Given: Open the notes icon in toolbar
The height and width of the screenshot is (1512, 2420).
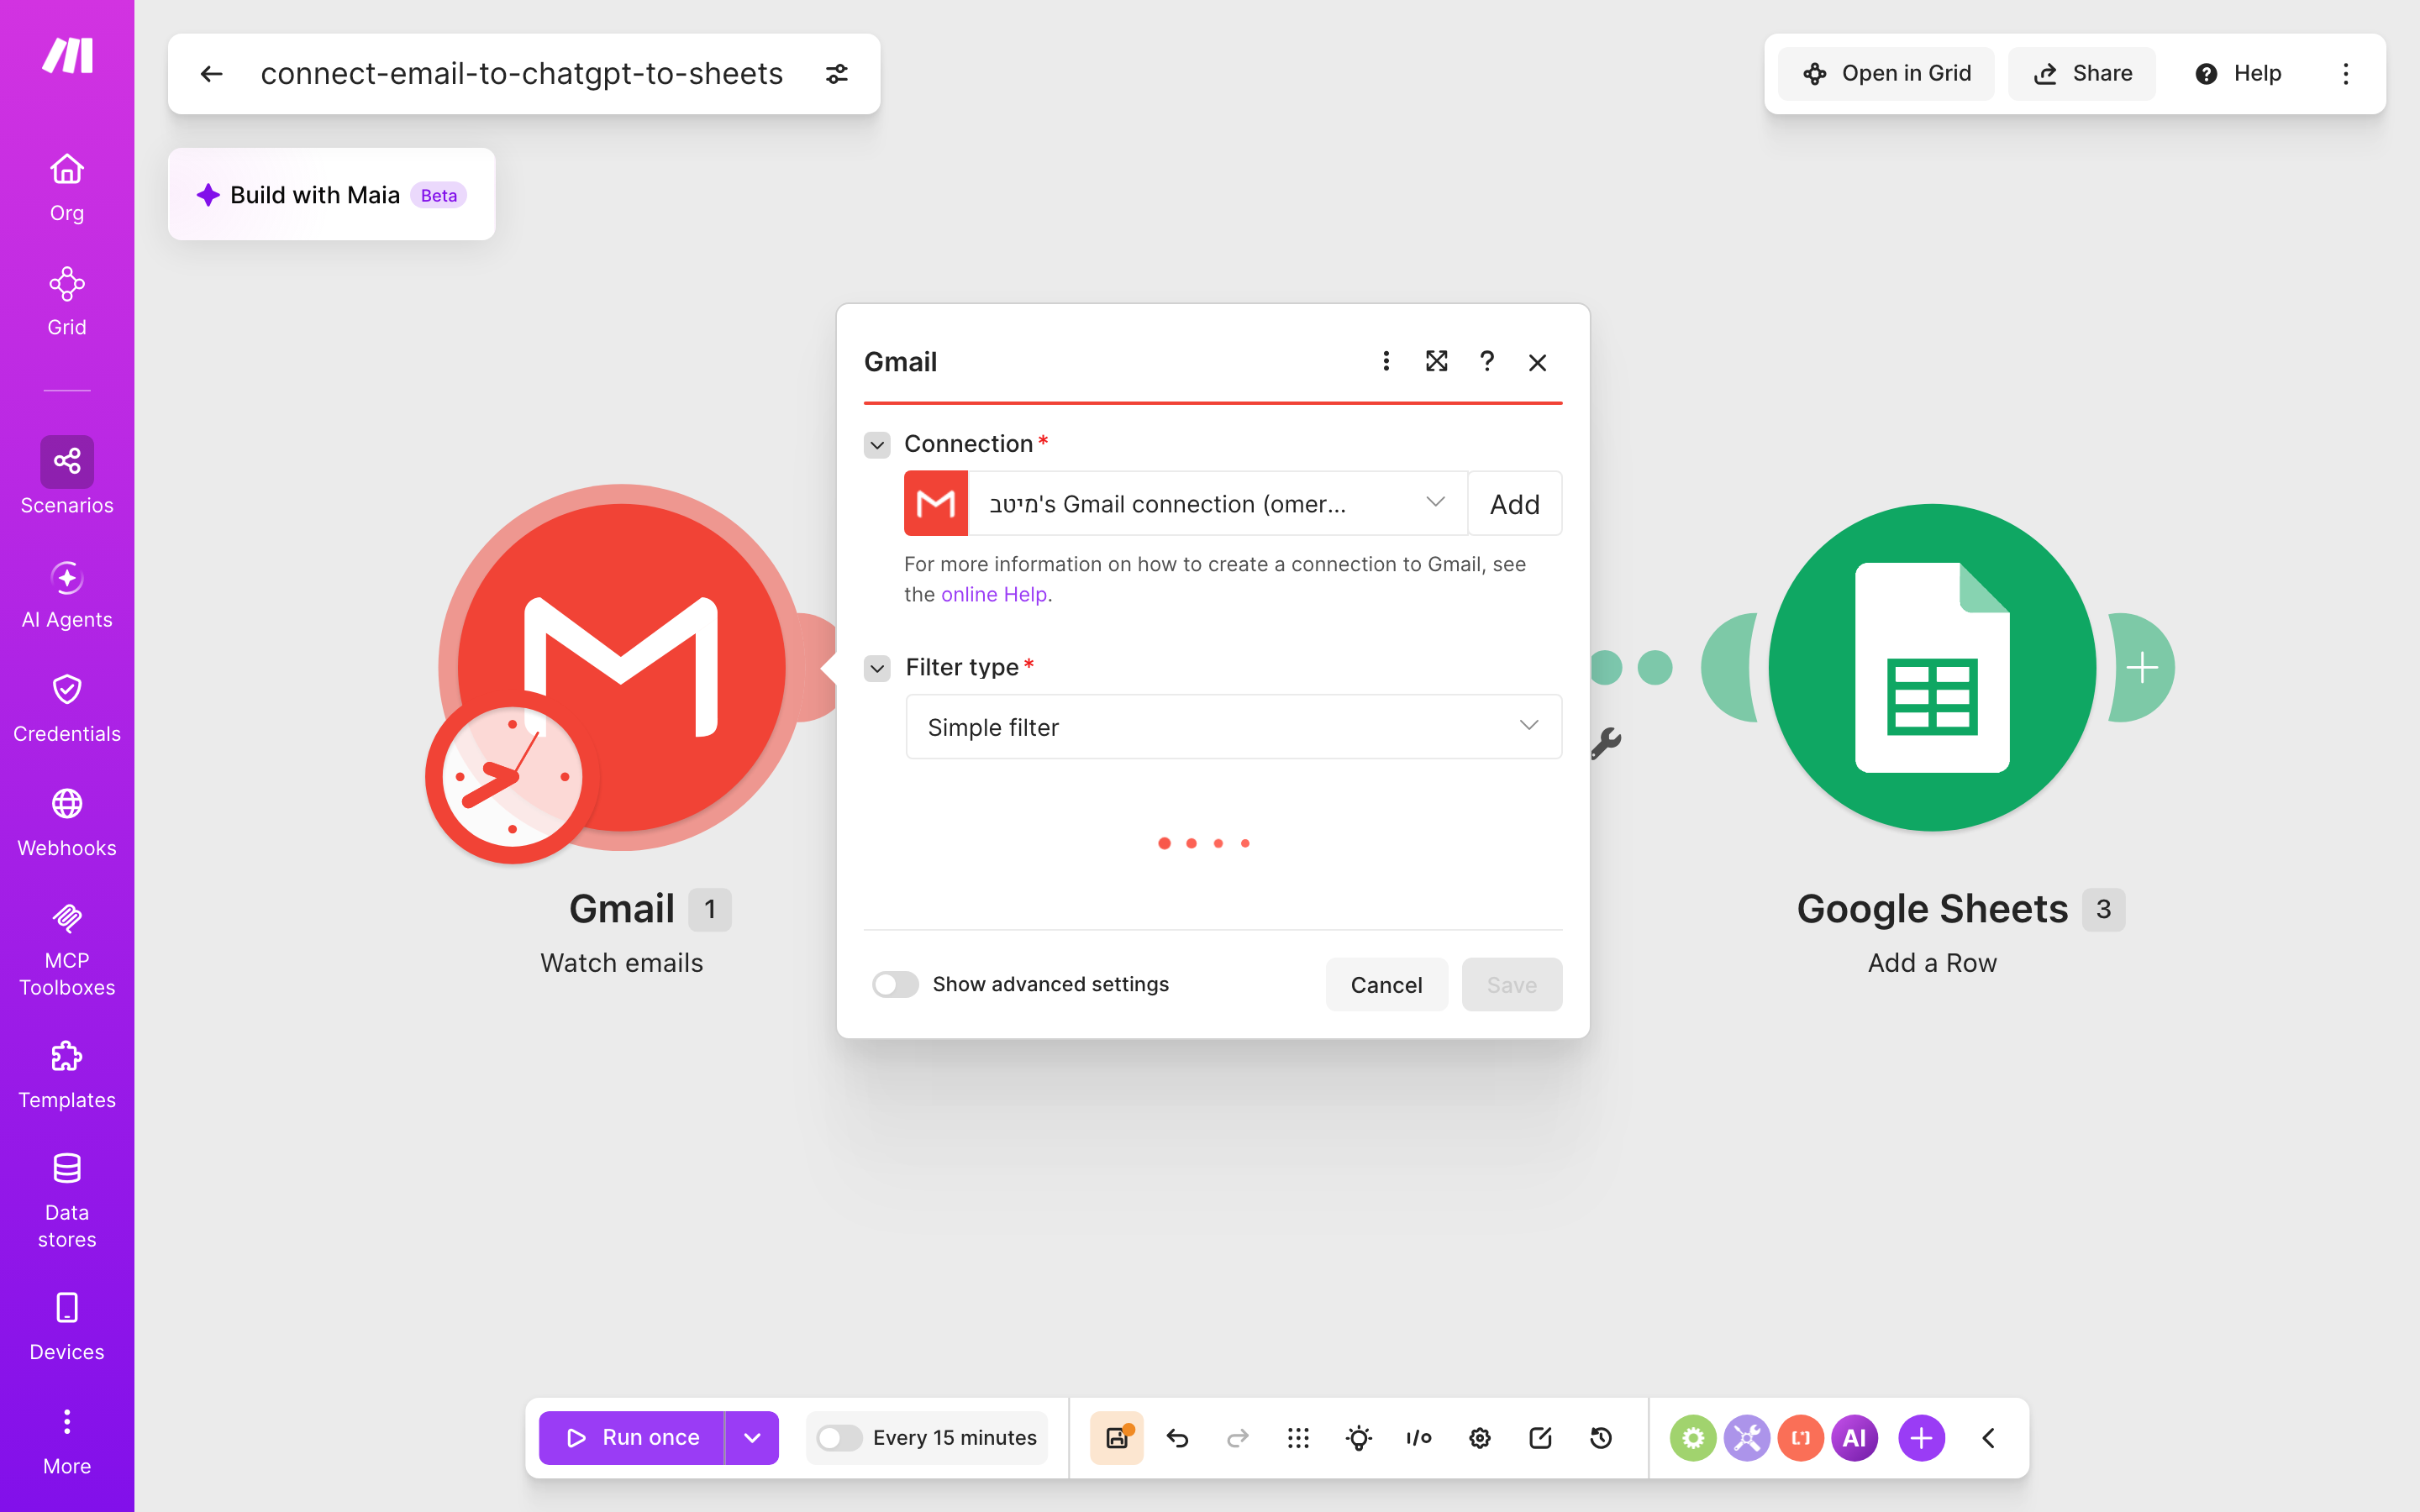Looking at the screenshot, I should [1540, 1438].
